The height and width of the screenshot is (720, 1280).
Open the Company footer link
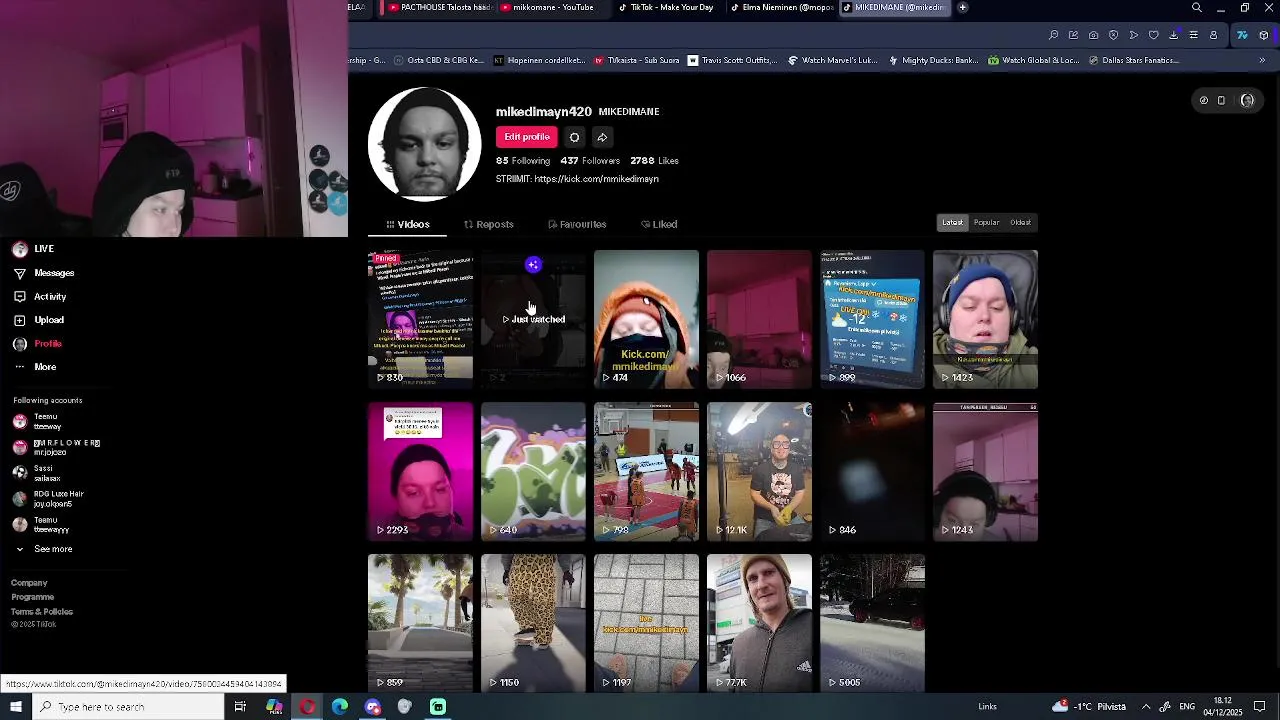pyautogui.click(x=29, y=583)
